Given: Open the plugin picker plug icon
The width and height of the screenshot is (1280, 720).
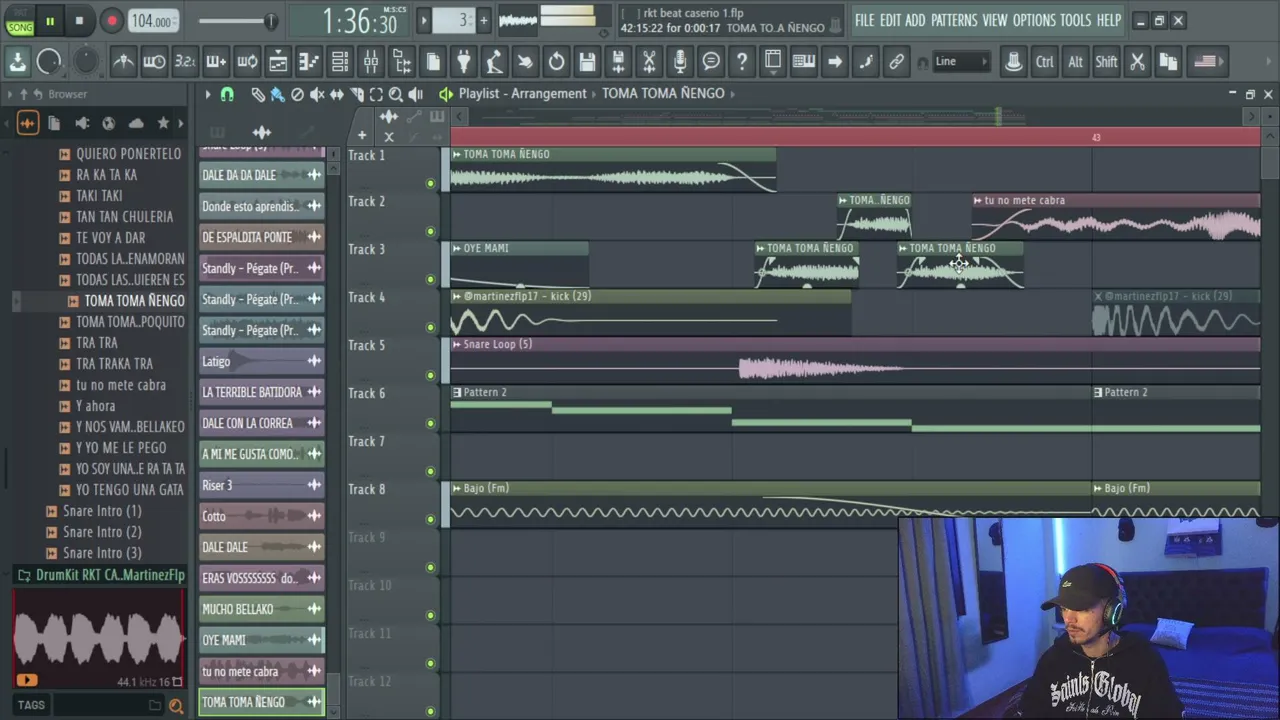Looking at the screenshot, I should pyautogui.click(x=464, y=62).
